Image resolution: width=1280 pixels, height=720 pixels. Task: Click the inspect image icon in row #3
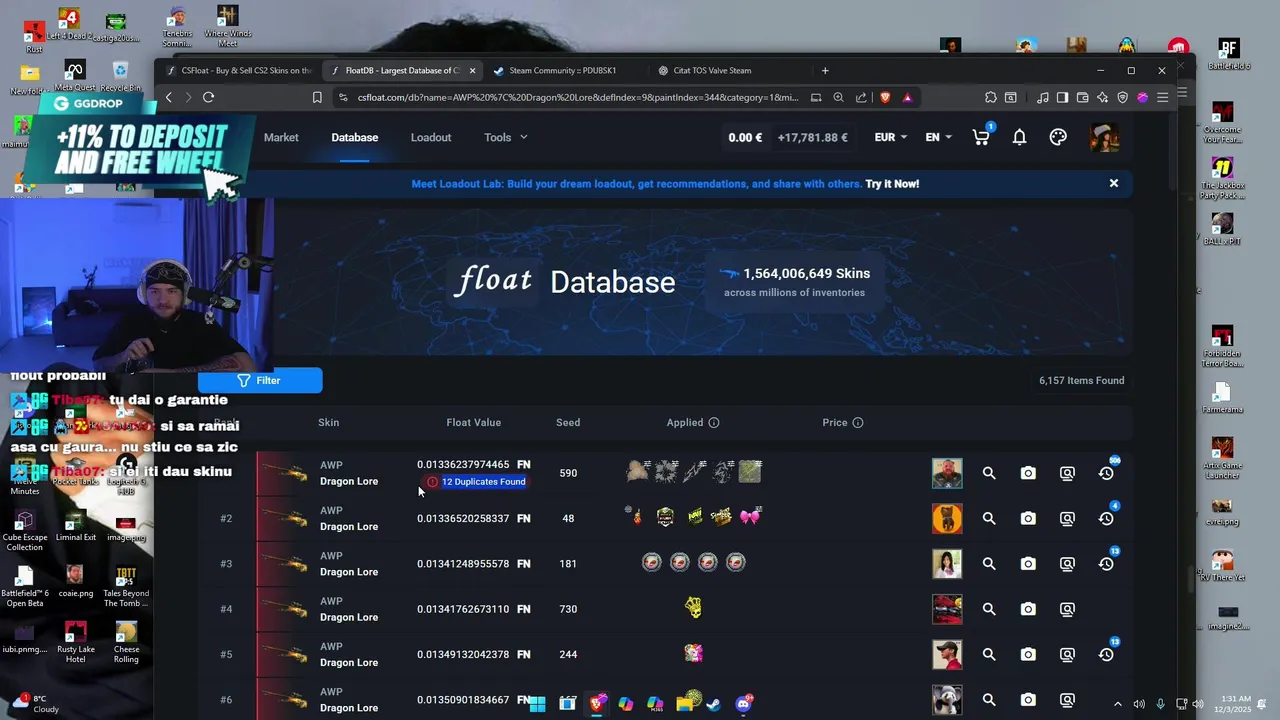1067,564
